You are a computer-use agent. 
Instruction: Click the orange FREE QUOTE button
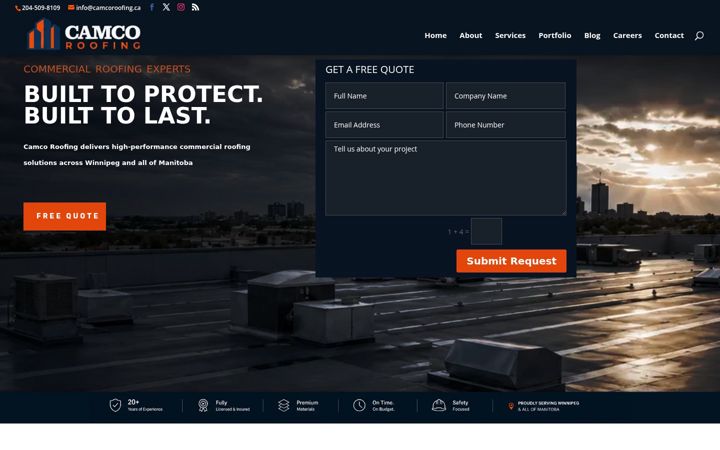pyautogui.click(x=65, y=216)
